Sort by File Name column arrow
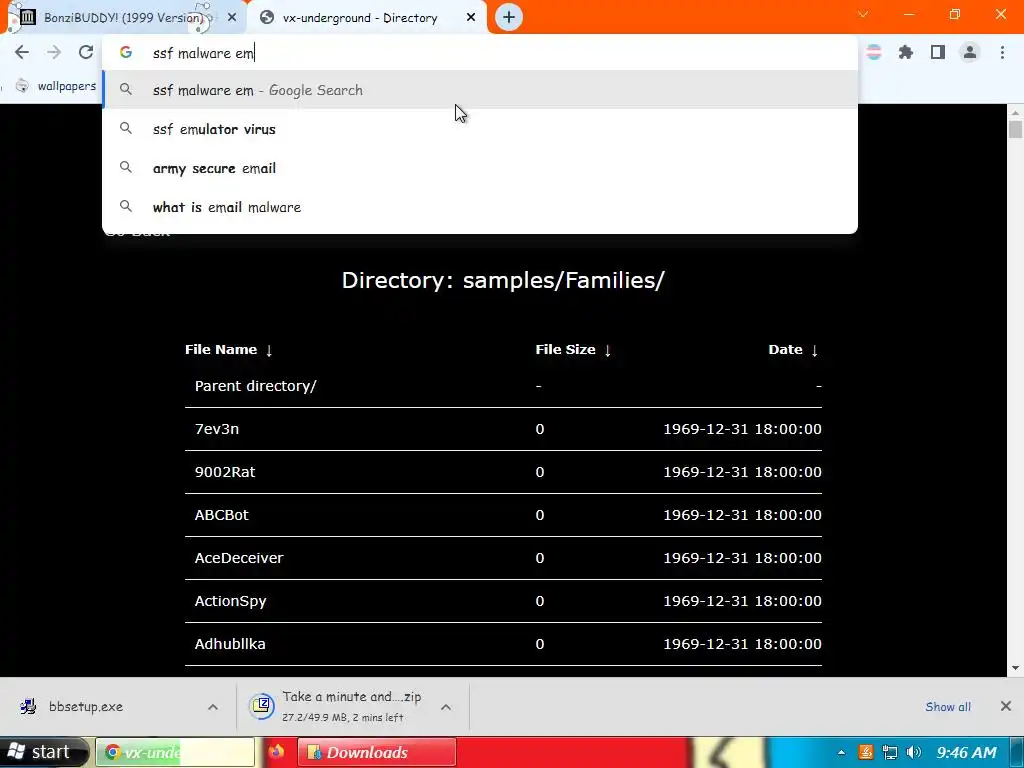 [x=268, y=350]
